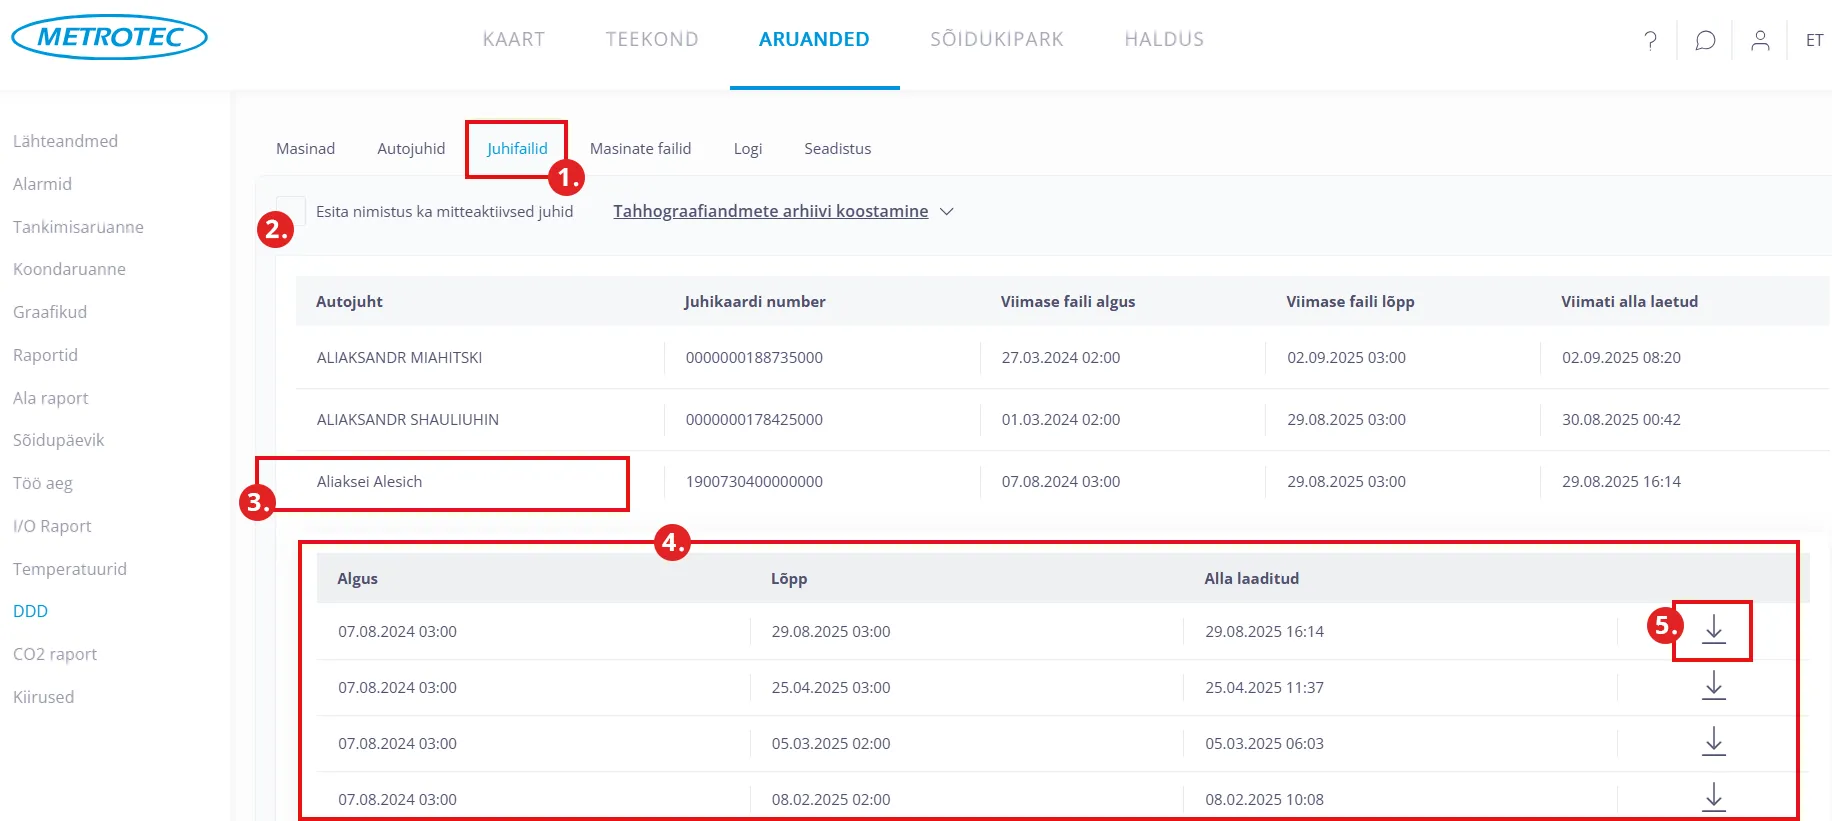Select the Juhifailid tab
1832x821 pixels.
pyautogui.click(x=517, y=149)
